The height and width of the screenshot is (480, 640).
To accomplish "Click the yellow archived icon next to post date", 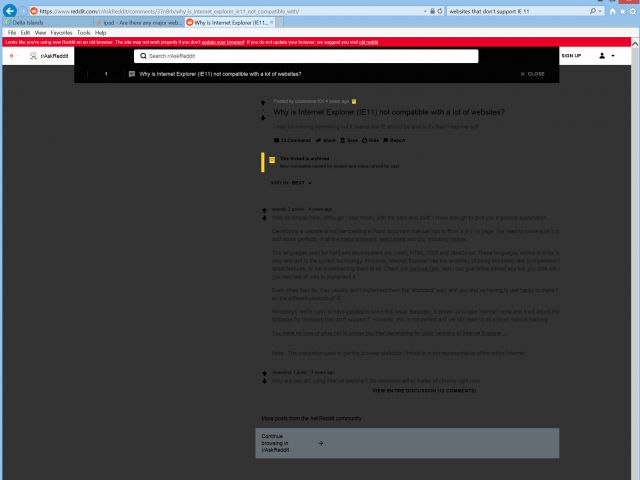I will pyautogui.click(x=354, y=101).
